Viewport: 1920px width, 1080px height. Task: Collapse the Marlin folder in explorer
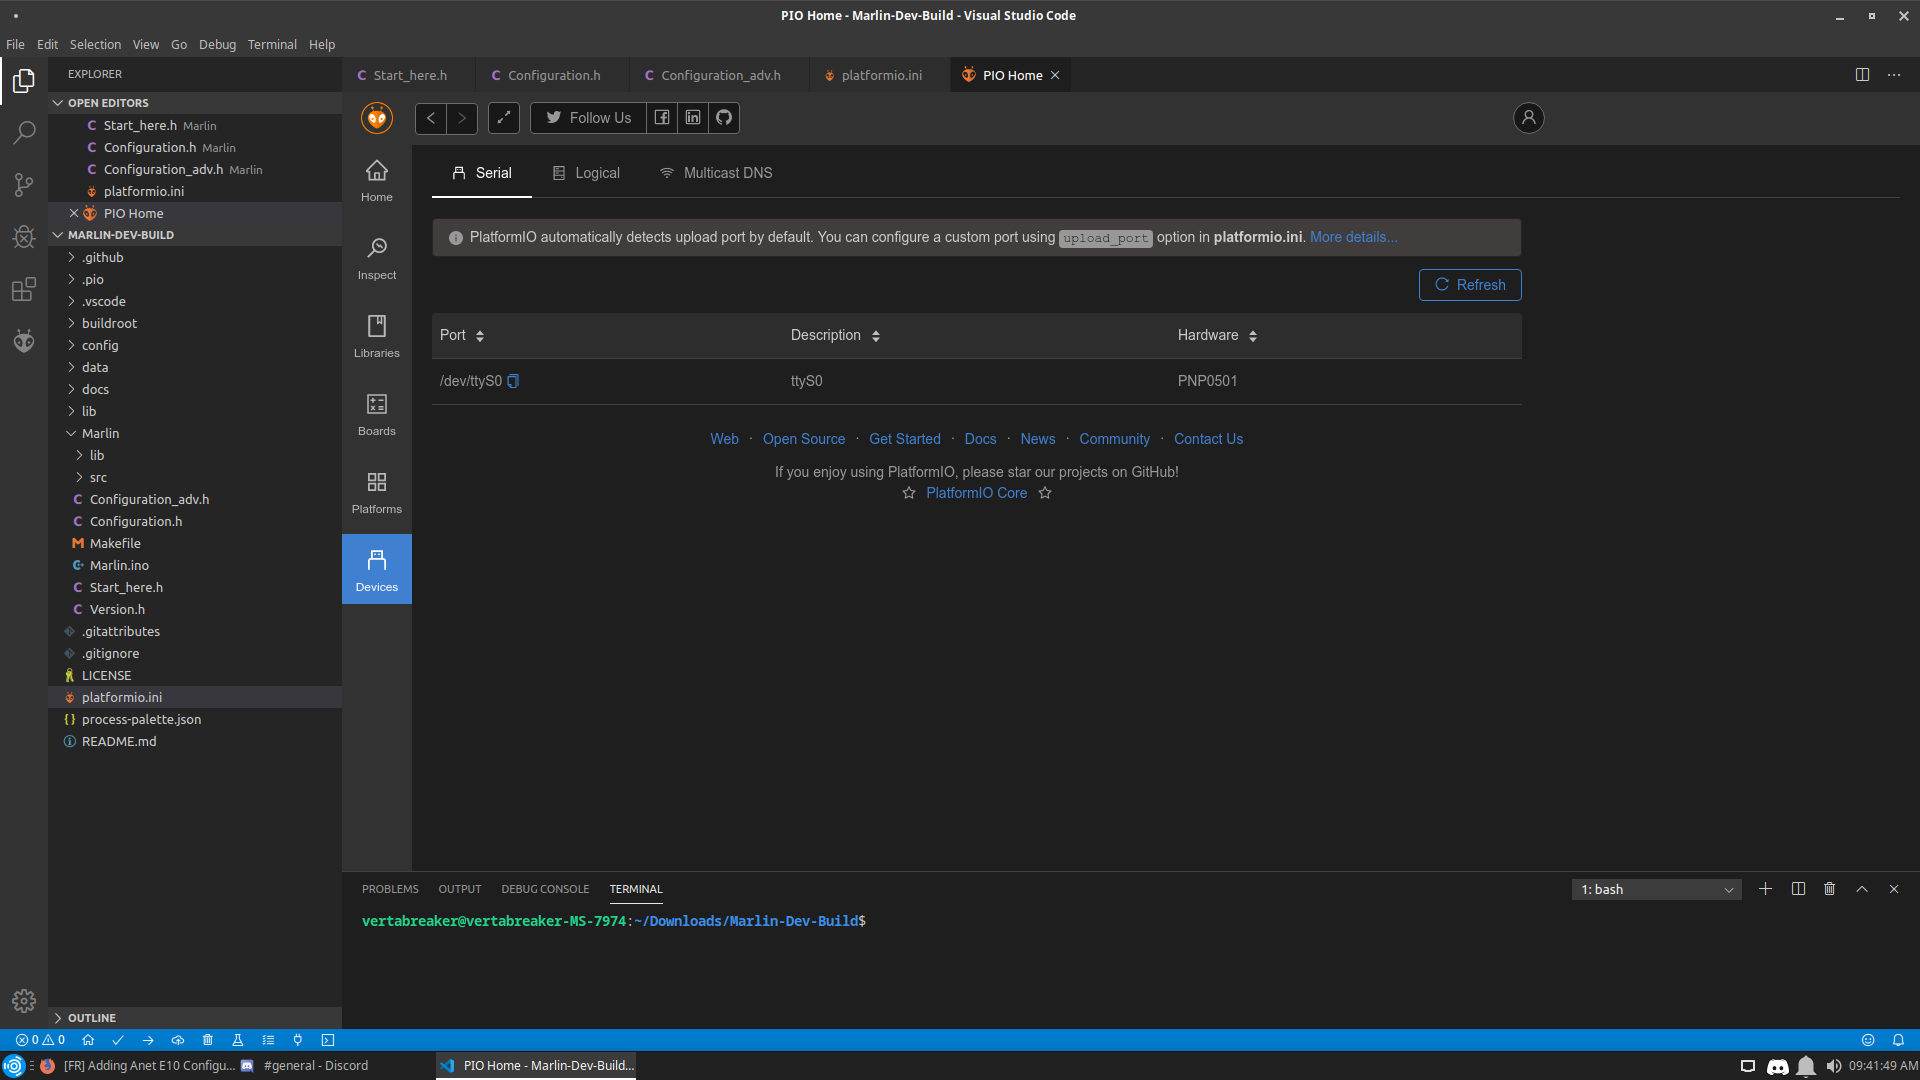click(100, 434)
